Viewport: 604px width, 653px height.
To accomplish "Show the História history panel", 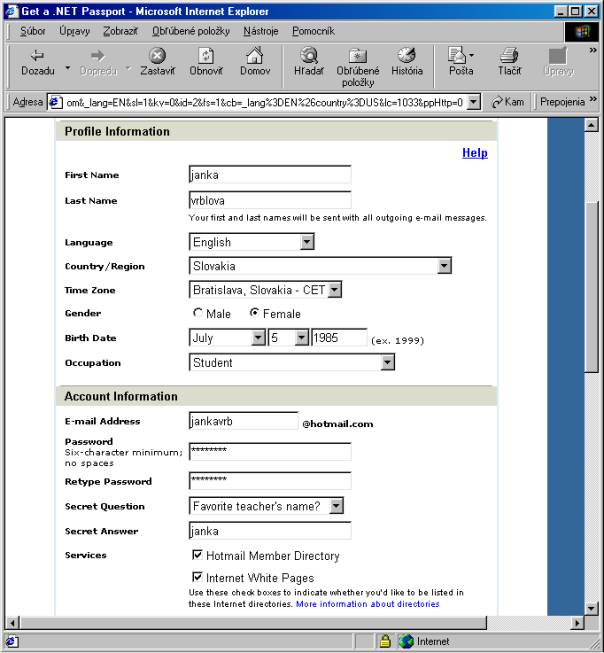I will 406,57.
